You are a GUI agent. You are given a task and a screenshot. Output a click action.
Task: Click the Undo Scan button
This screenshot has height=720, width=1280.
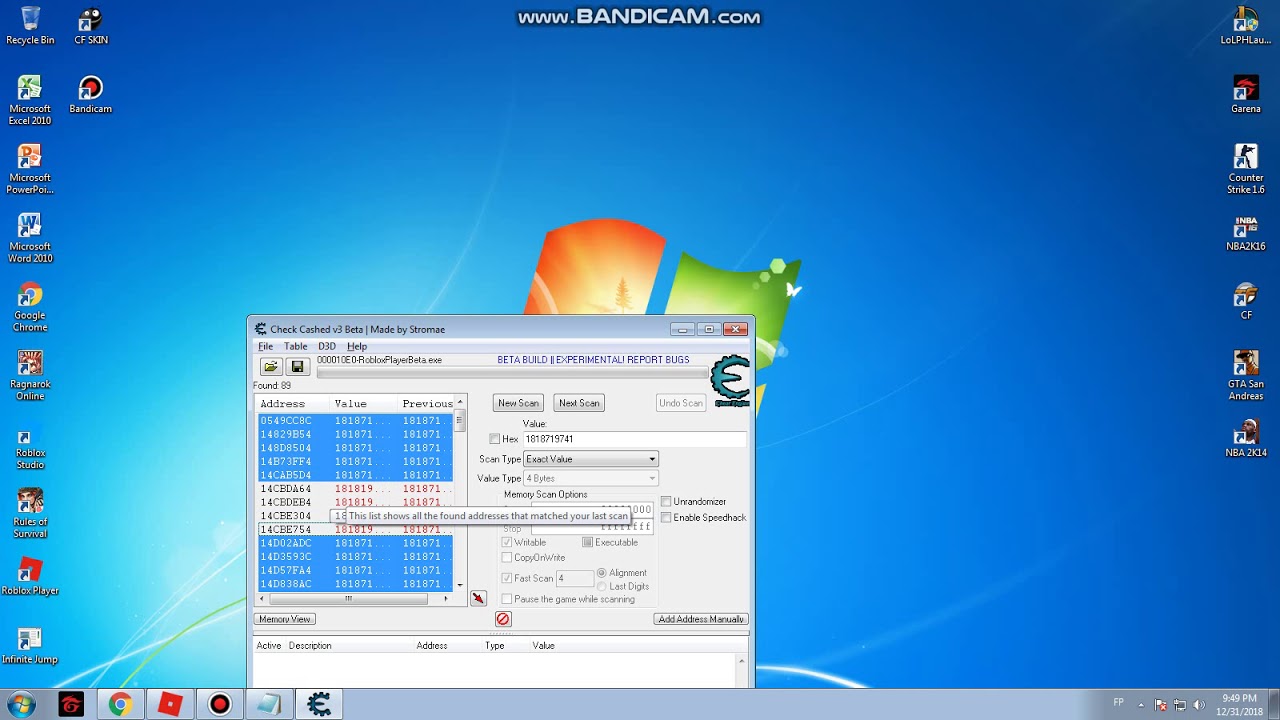tap(680, 403)
